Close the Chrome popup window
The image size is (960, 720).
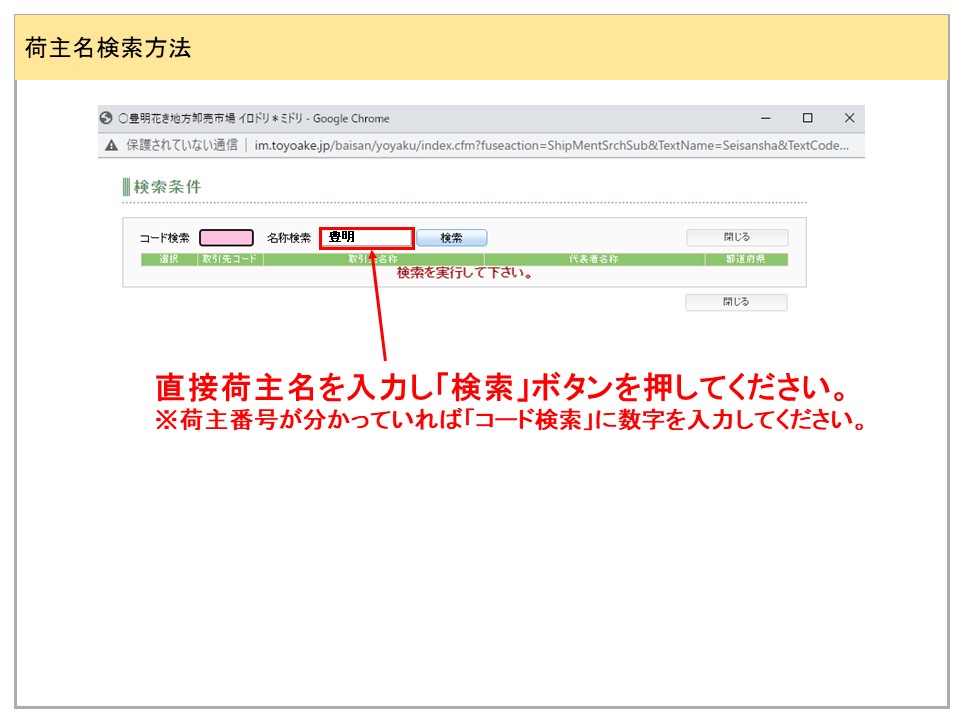point(849,118)
